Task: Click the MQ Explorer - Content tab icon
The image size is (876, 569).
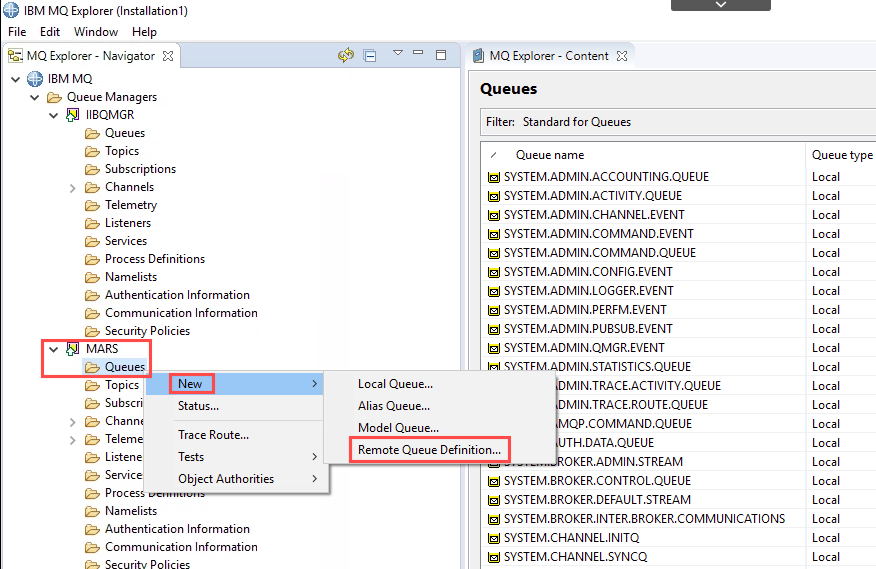Action: 478,56
